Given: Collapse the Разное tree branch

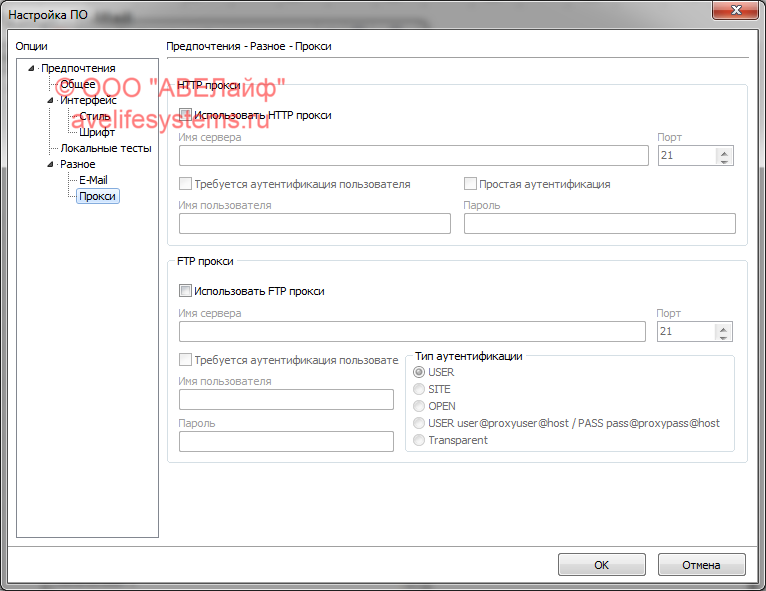Looking at the screenshot, I should click(x=50, y=164).
